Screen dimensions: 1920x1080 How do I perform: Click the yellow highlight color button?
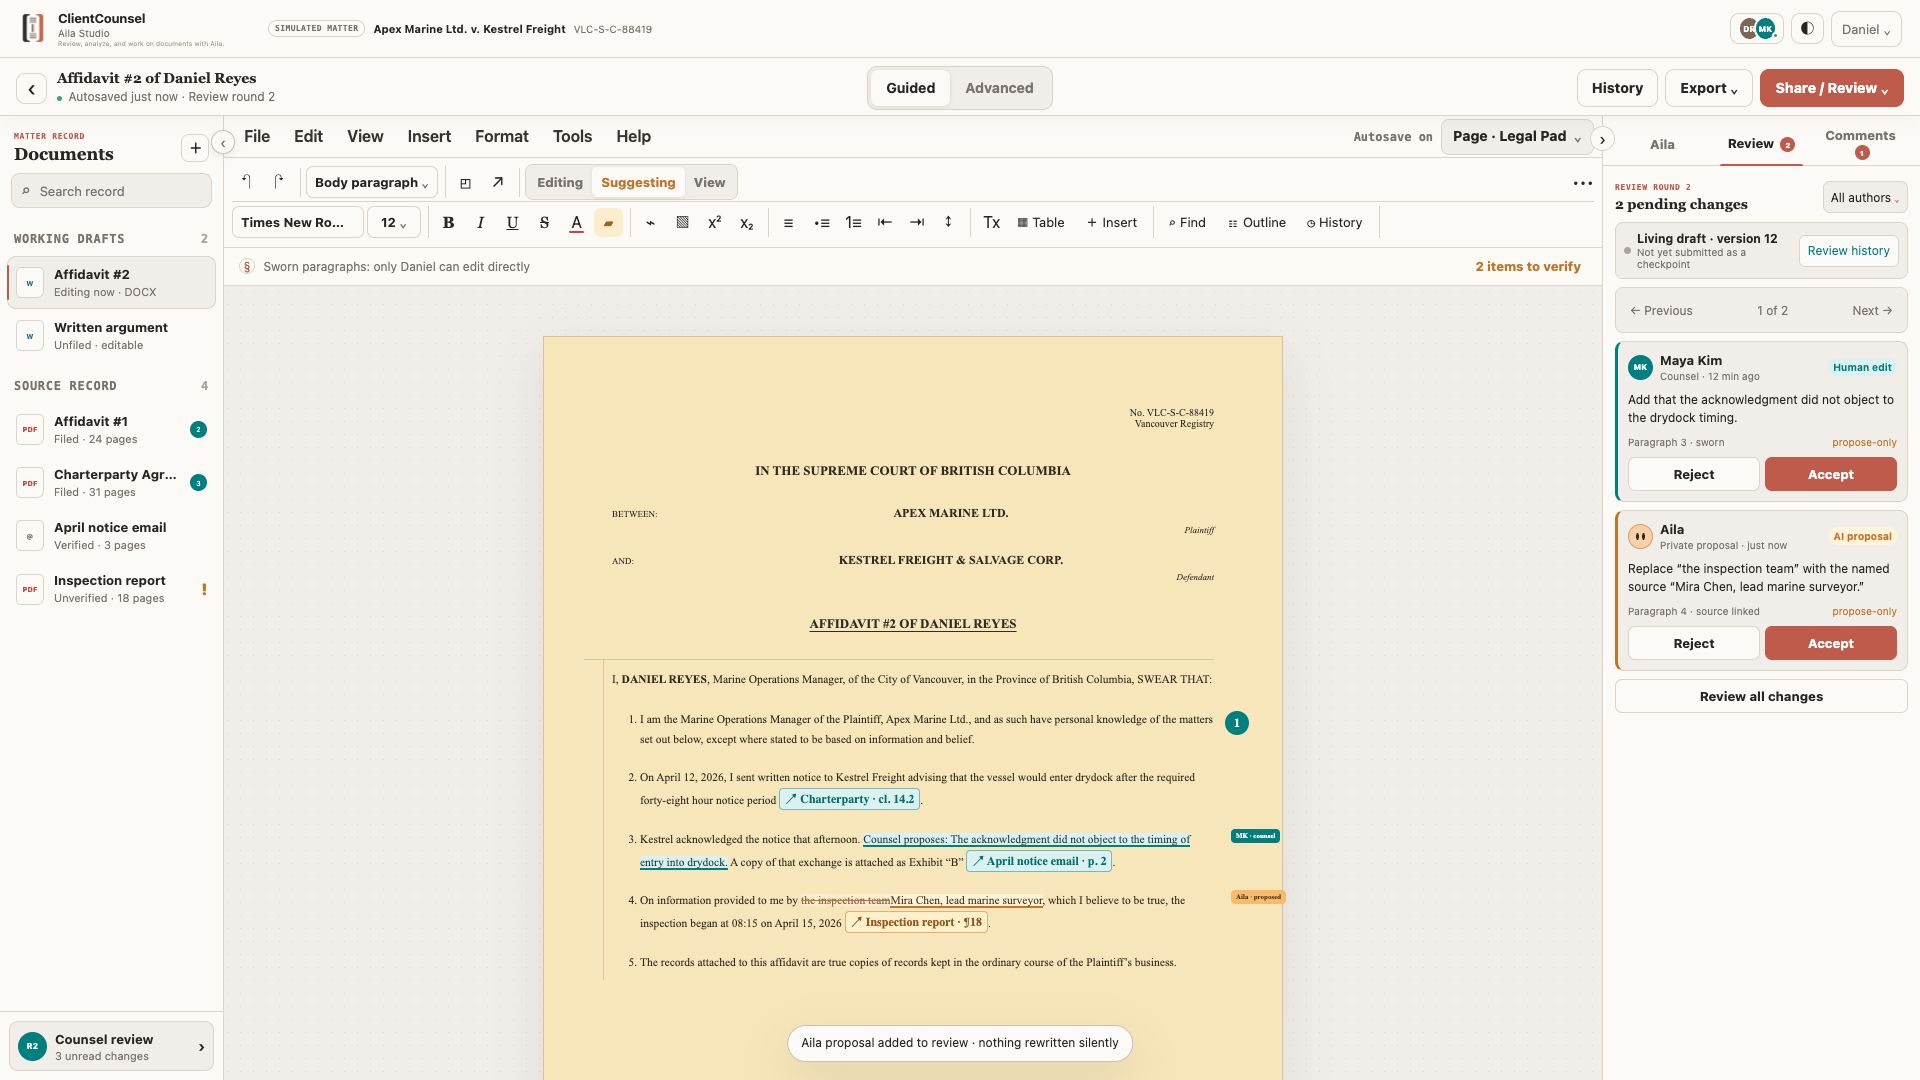coord(608,223)
